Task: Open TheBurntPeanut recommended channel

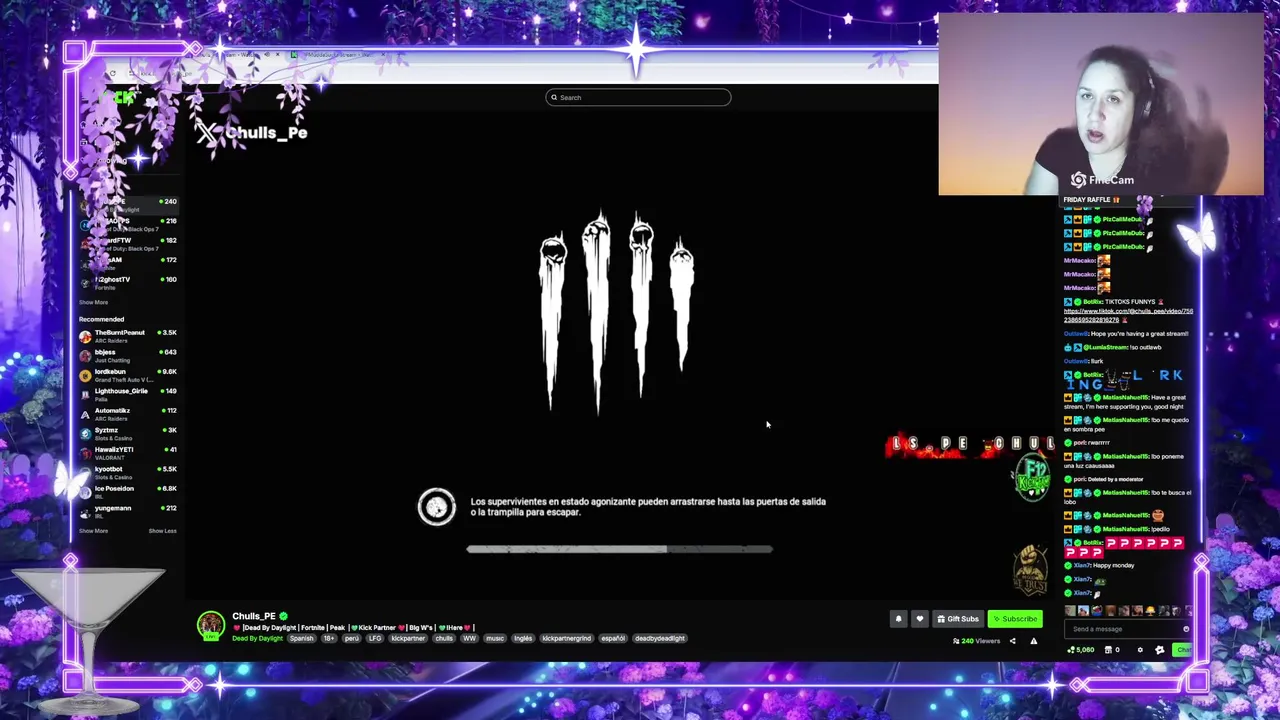Action: (x=129, y=336)
